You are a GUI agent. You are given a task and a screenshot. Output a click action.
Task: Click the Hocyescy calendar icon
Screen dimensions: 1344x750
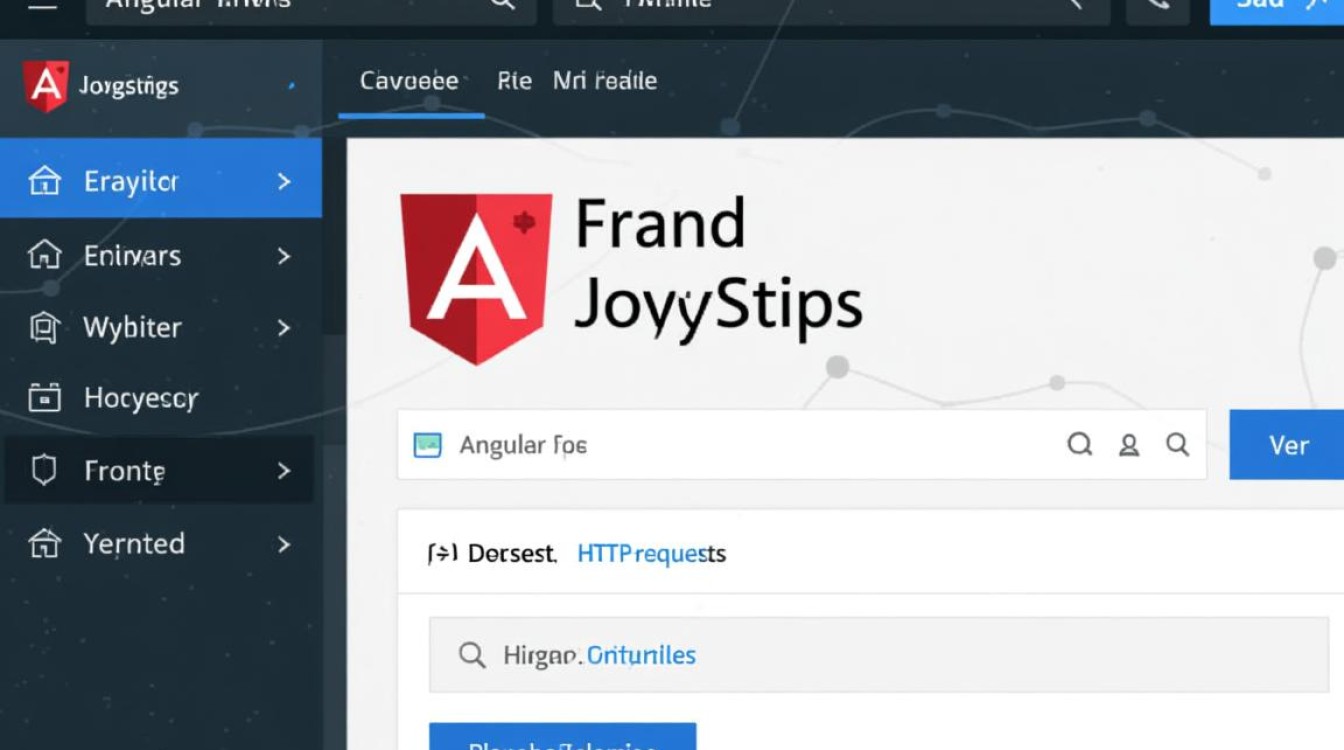[47, 397]
